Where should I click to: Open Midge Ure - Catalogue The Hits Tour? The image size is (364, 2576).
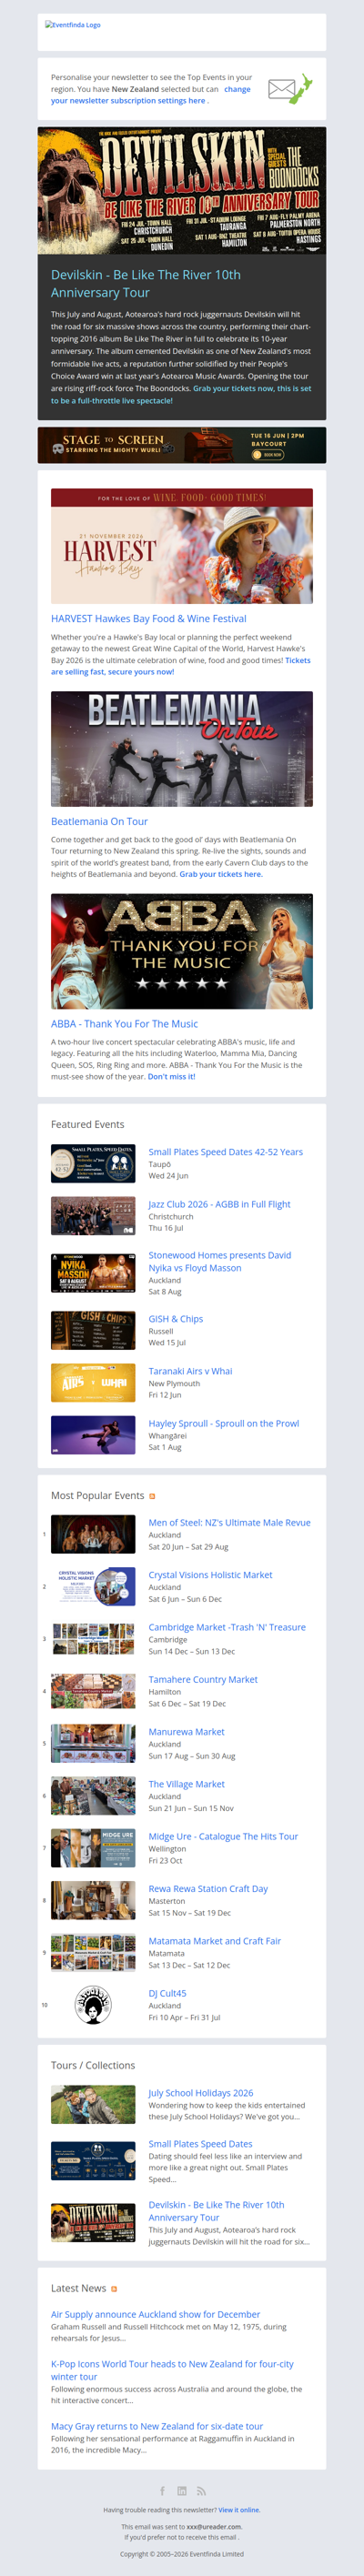click(223, 1836)
